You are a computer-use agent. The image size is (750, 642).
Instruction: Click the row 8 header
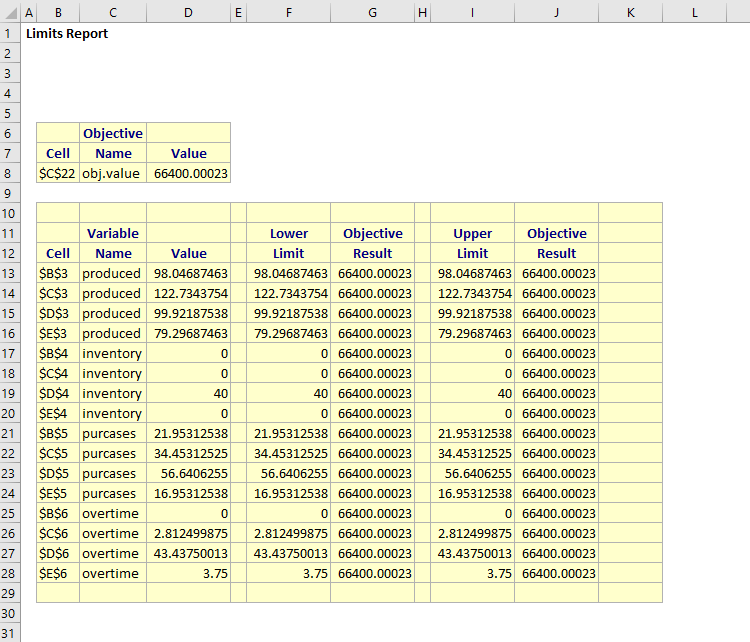pyautogui.click(x=9, y=173)
